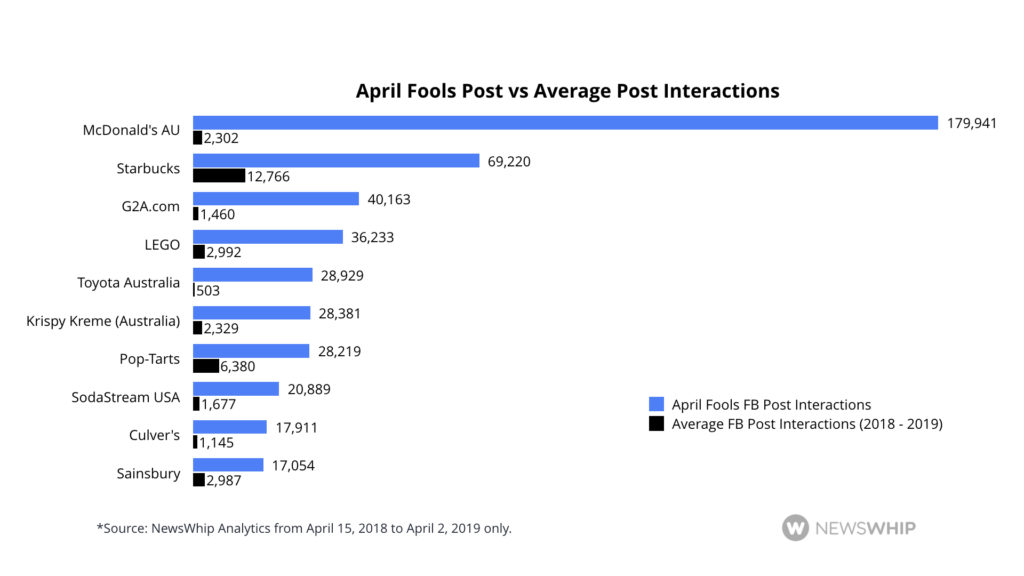Select the LEGO April Fools bar
Viewport: 1024px width, 576px height.
pos(268,237)
